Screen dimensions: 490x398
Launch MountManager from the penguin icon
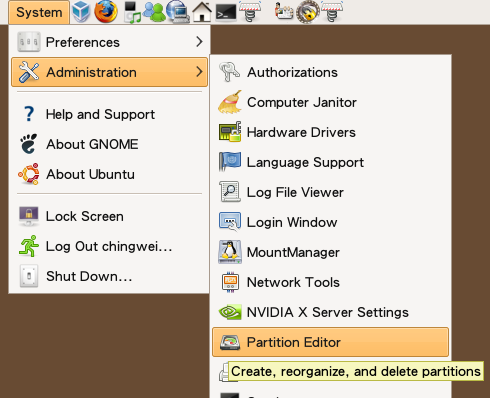click(x=230, y=252)
